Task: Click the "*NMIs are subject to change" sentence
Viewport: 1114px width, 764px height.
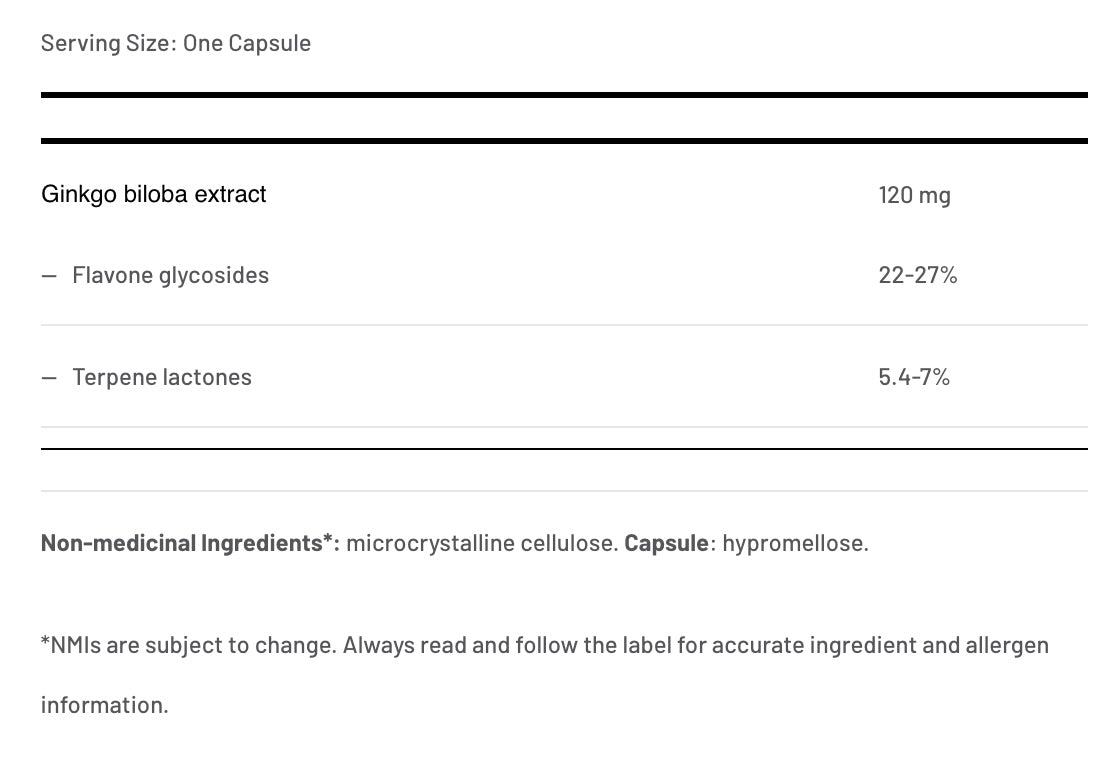Action: (187, 645)
